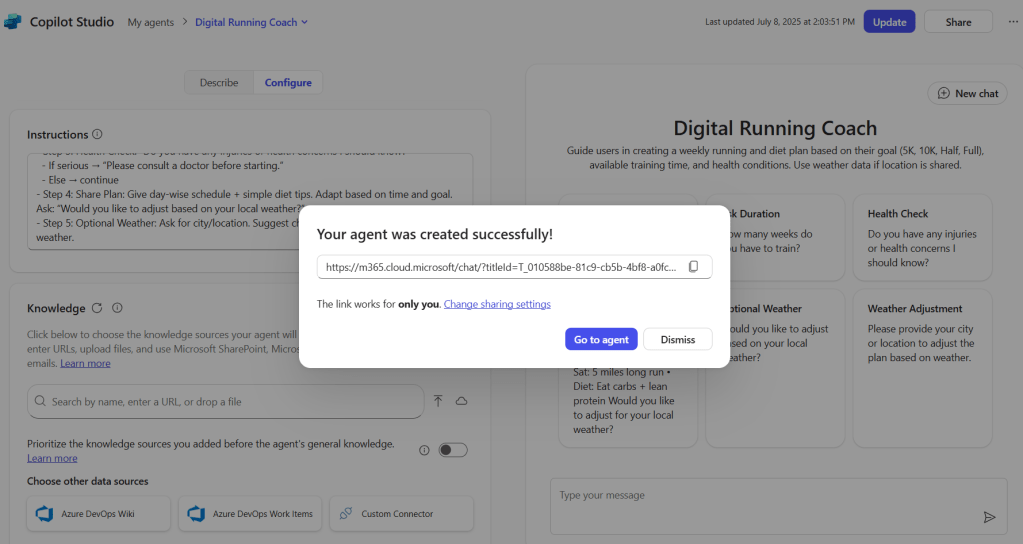Click the cloud upload icon

(x=461, y=401)
